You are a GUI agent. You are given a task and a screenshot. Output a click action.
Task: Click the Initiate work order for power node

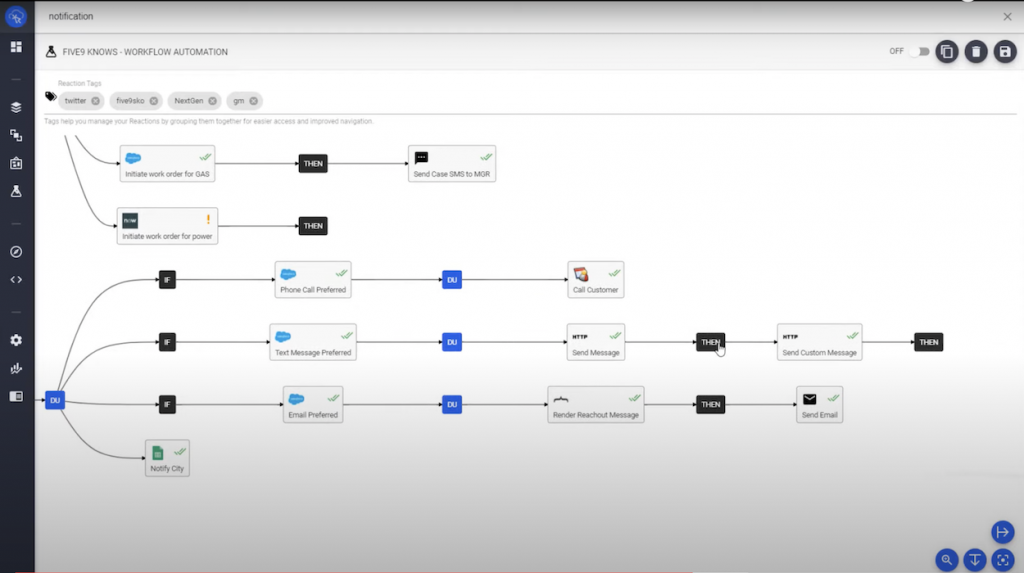[167, 227]
